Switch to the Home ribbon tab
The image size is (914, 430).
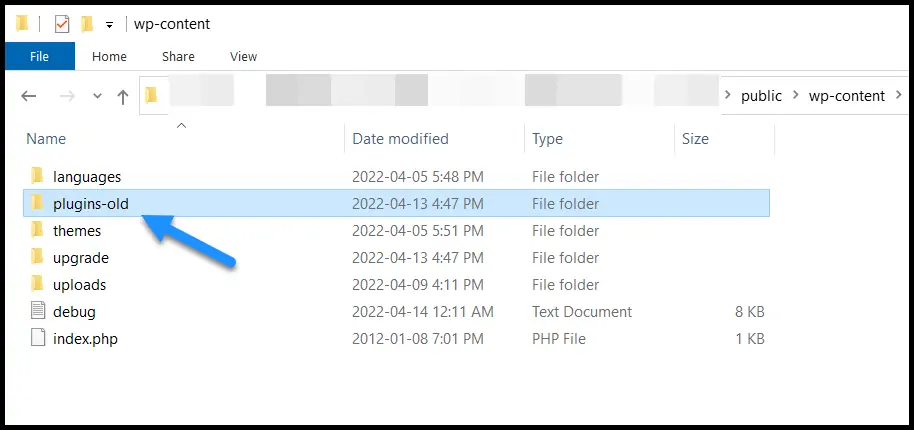click(109, 57)
